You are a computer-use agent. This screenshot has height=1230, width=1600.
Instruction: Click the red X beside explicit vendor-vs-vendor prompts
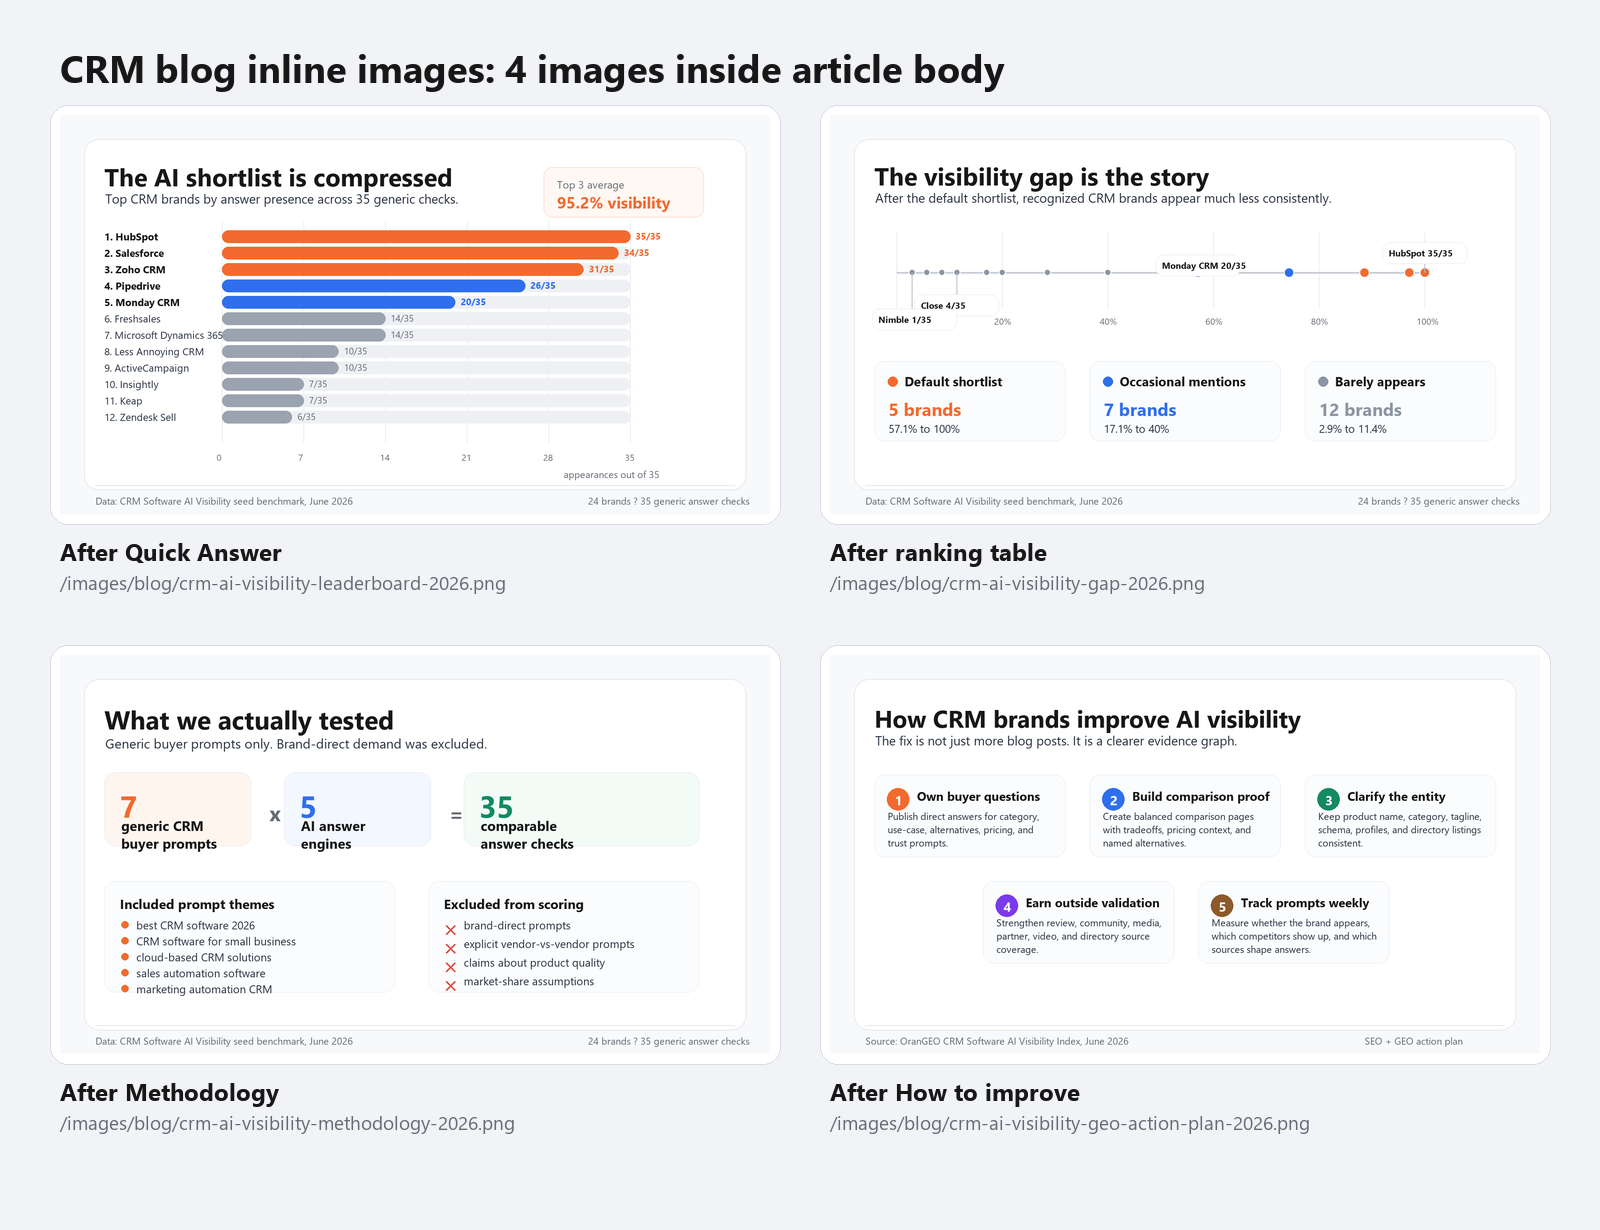(x=451, y=948)
